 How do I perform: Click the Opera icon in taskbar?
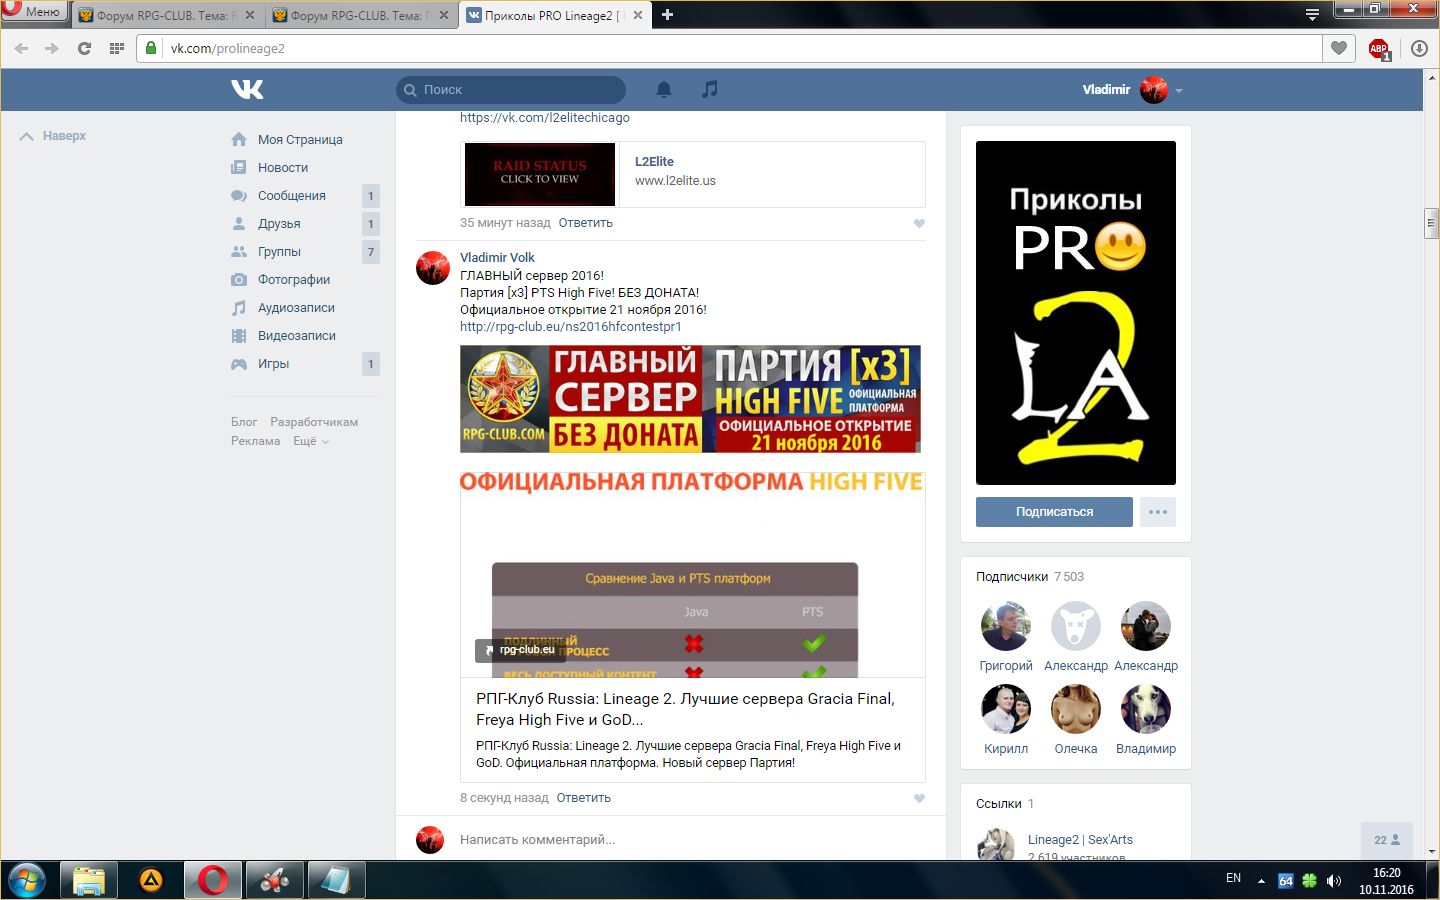coord(212,880)
